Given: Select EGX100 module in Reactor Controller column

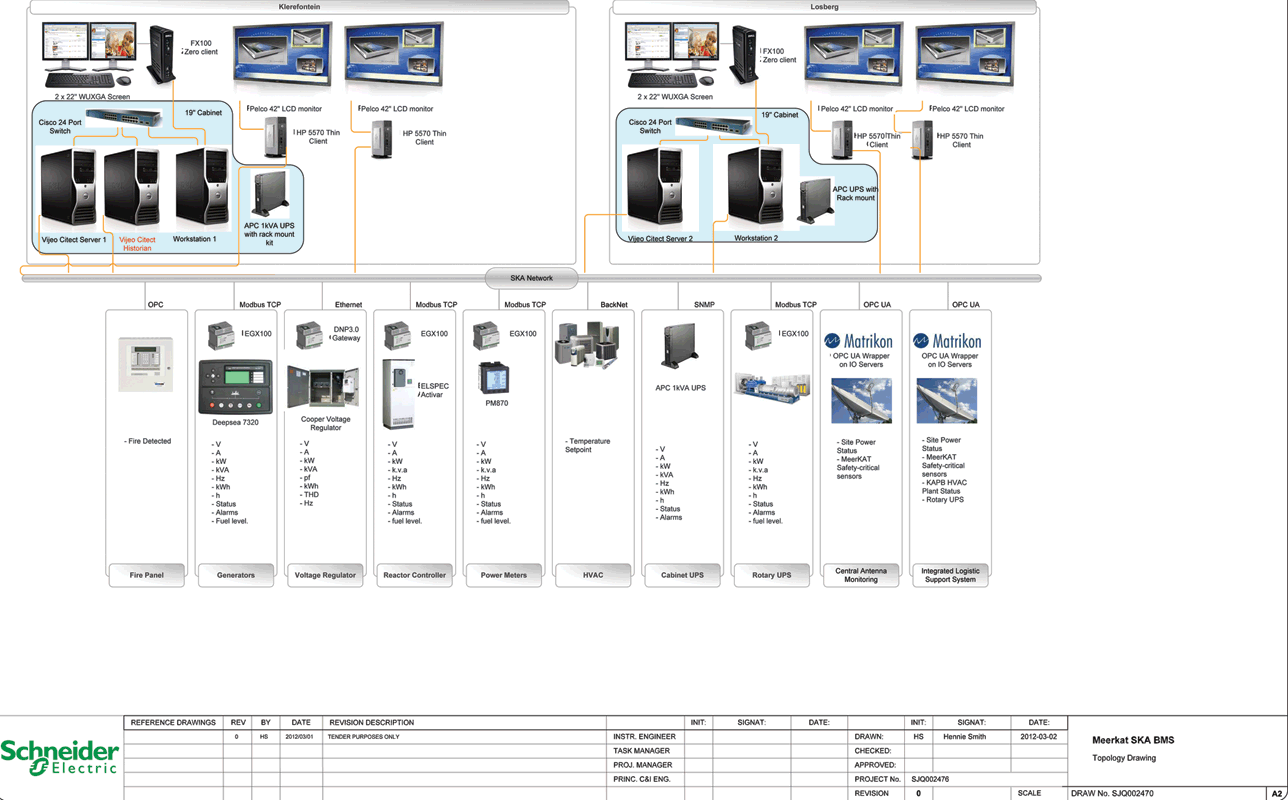Looking at the screenshot, I should tap(398, 336).
